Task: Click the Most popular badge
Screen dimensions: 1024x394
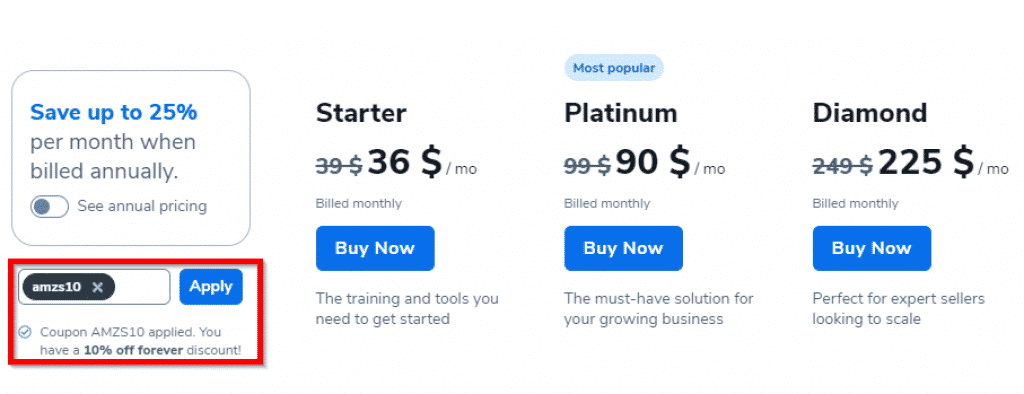Action: [614, 68]
